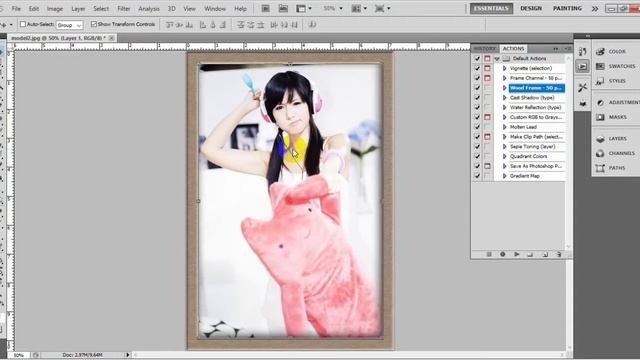Open the Image menu

click(x=55, y=9)
